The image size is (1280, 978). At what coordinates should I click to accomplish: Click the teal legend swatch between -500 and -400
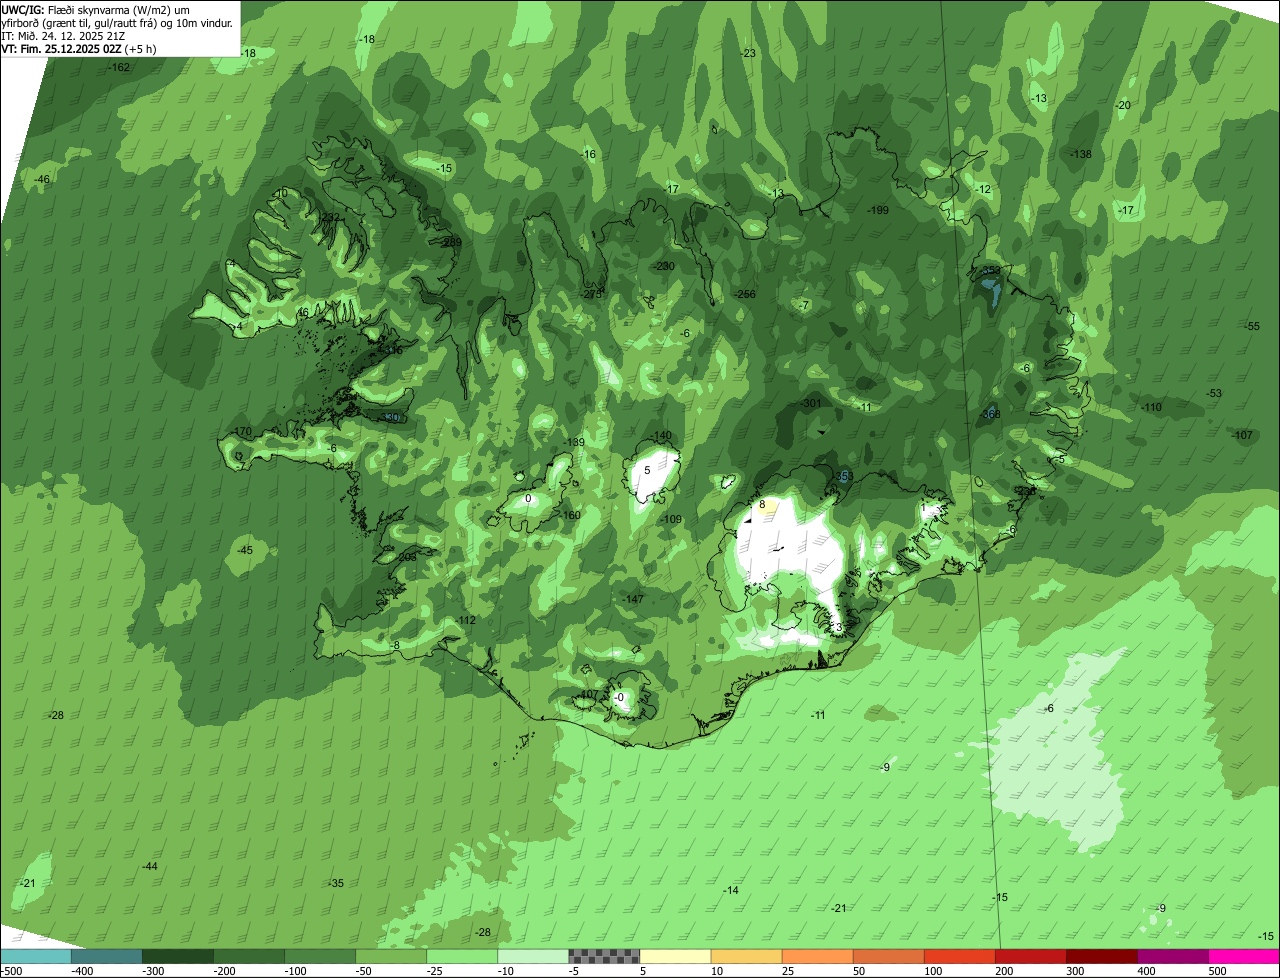coord(36,956)
